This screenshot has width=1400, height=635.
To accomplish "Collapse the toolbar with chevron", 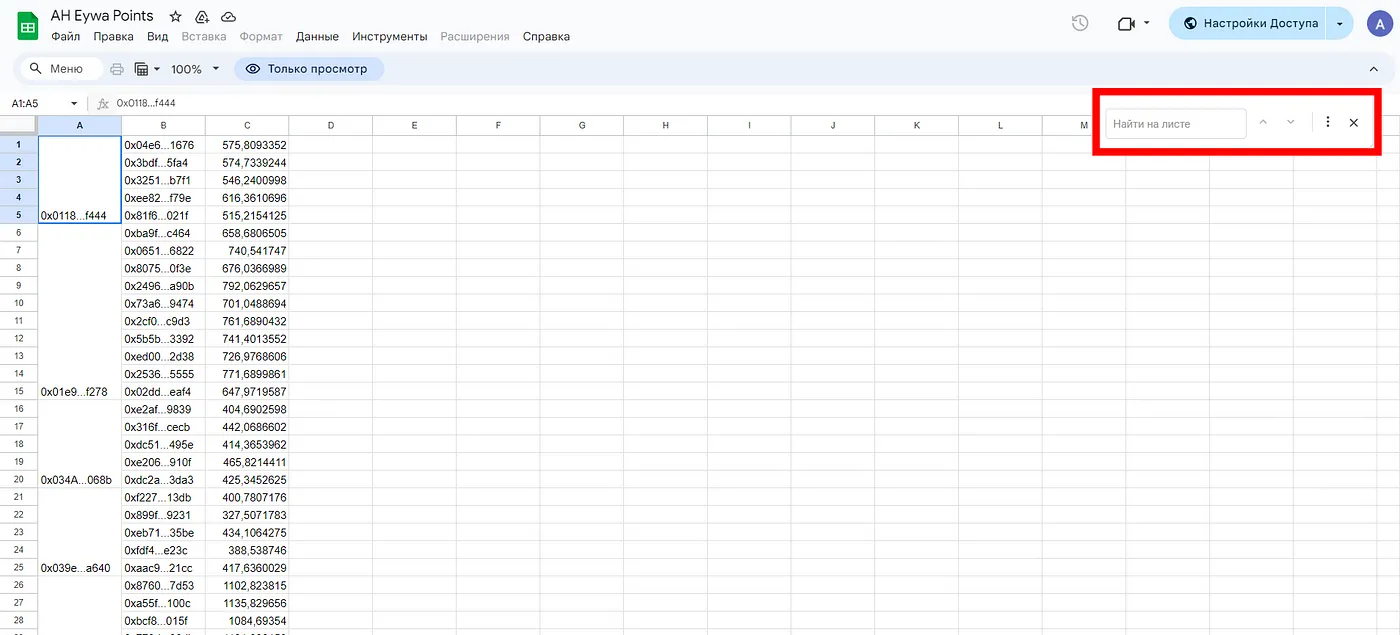I will [x=1373, y=69].
